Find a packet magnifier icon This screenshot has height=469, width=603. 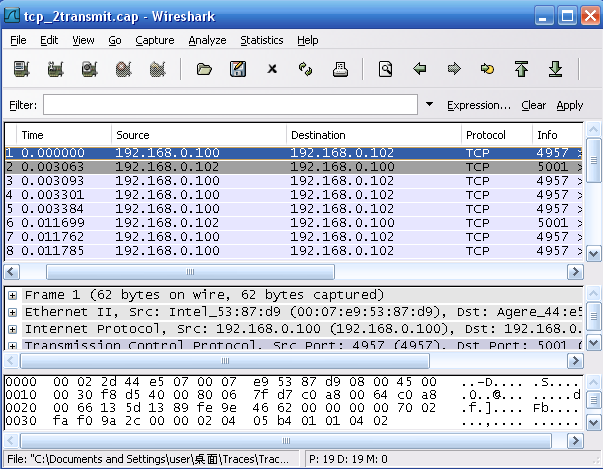click(385, 69)
